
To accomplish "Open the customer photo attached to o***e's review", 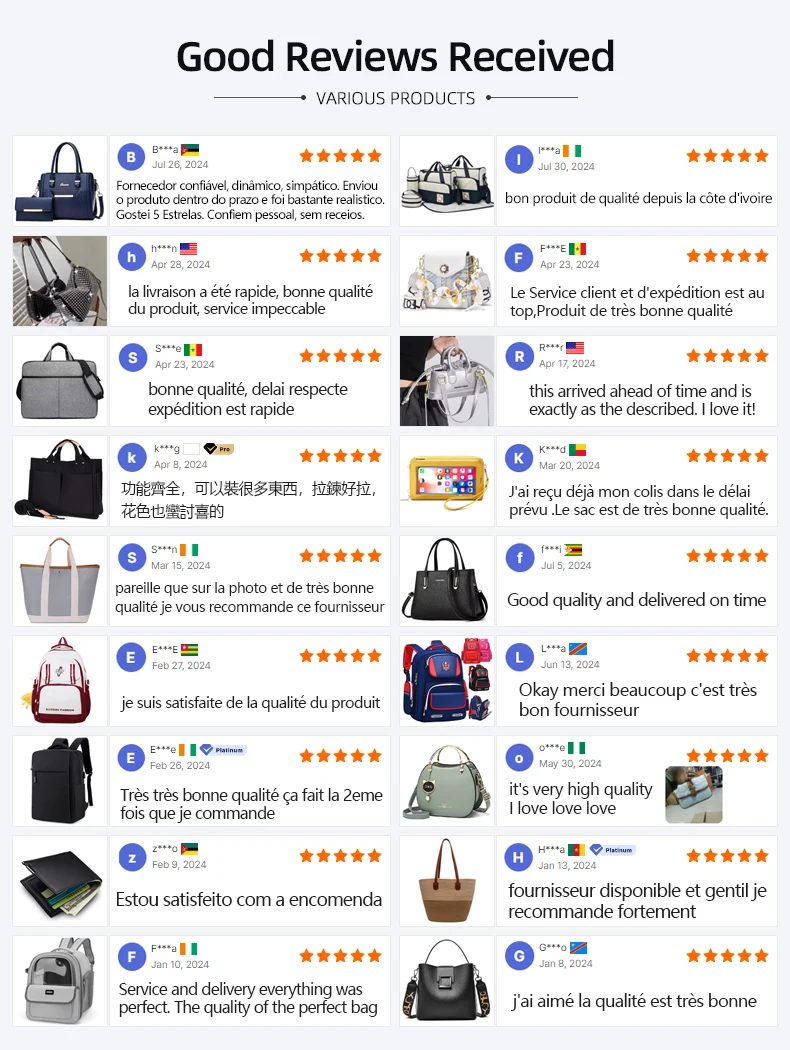I will click(x=694, y=795).
